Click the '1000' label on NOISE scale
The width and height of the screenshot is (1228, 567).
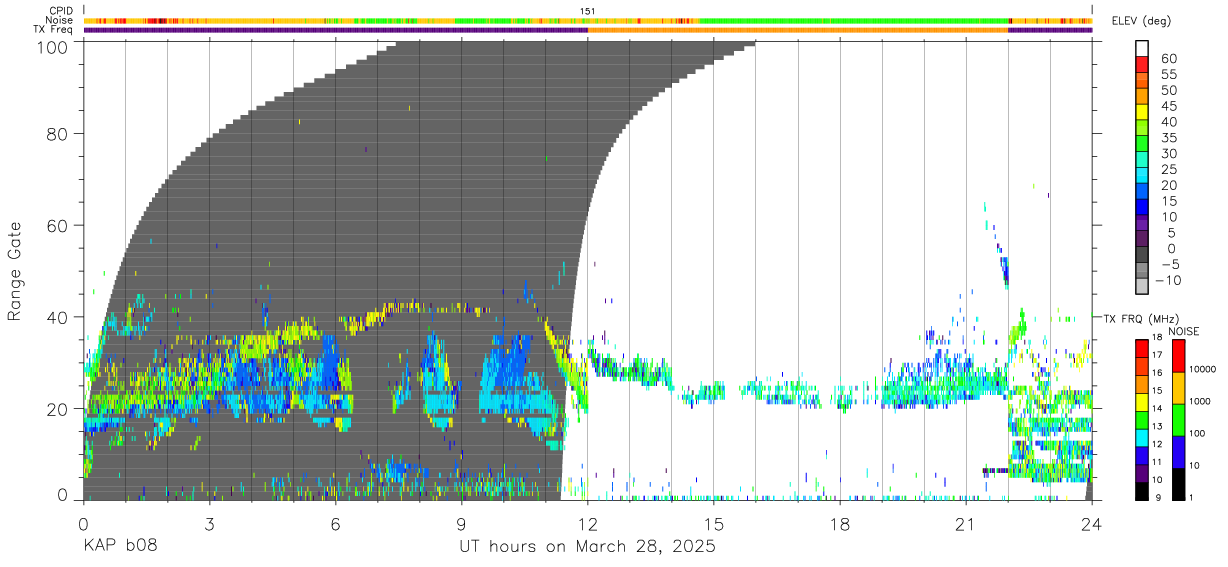[1200, 401]
